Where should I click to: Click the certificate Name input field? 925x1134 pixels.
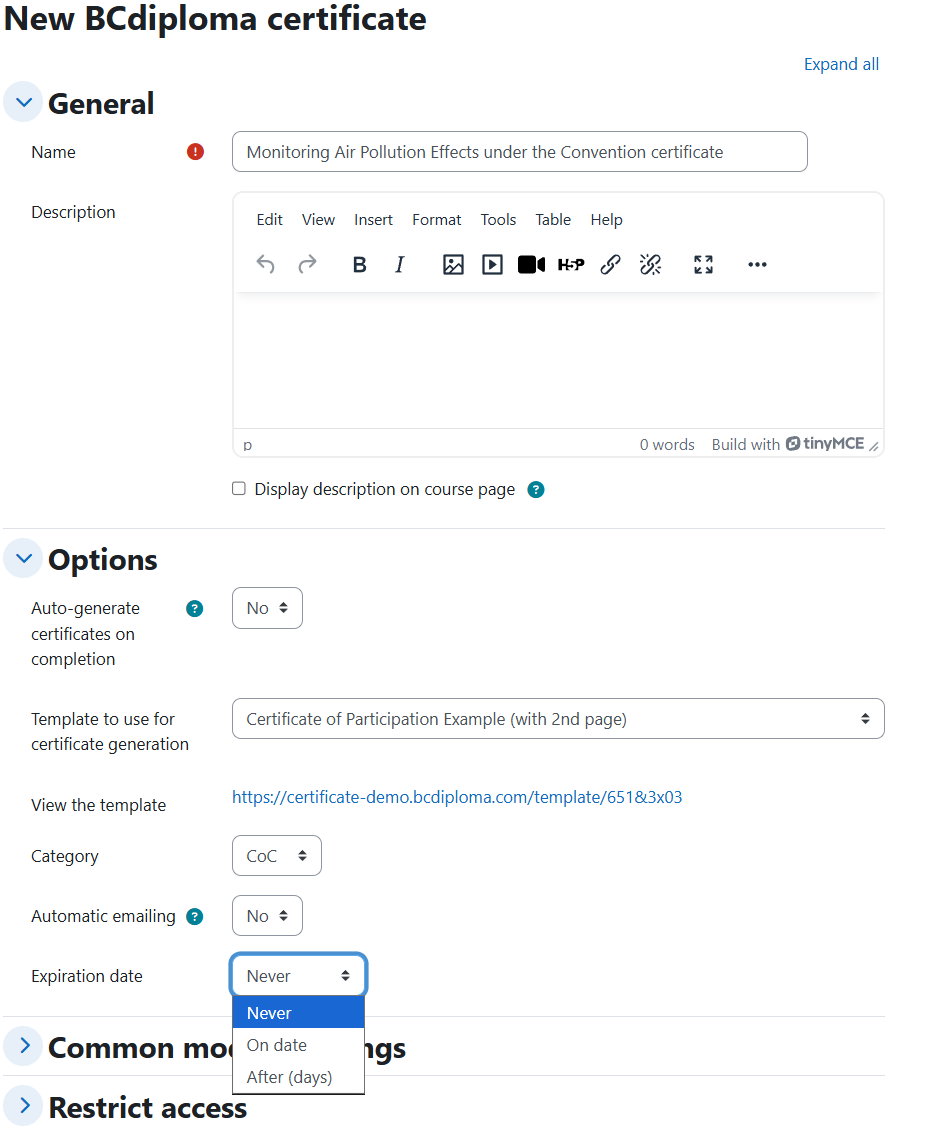(519, 152)
